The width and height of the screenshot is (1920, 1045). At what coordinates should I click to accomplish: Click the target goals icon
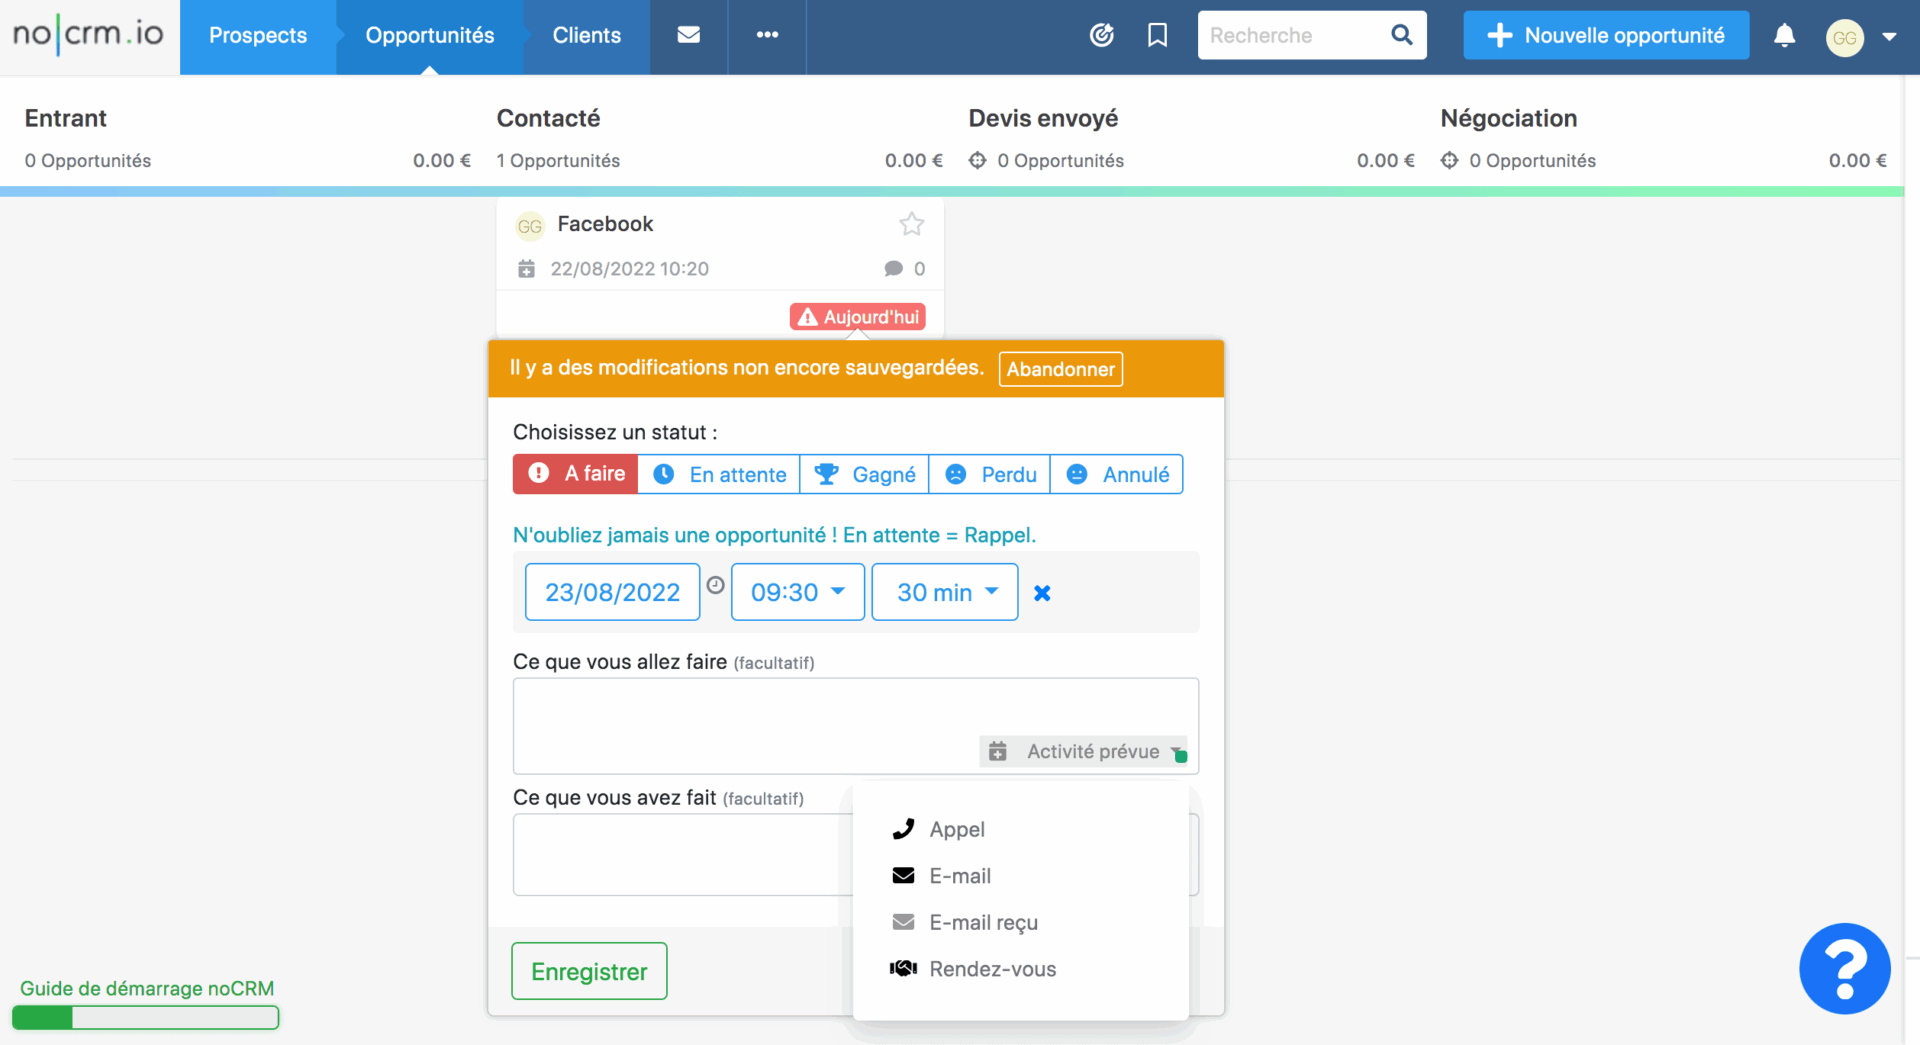[x=1101, y=36]
